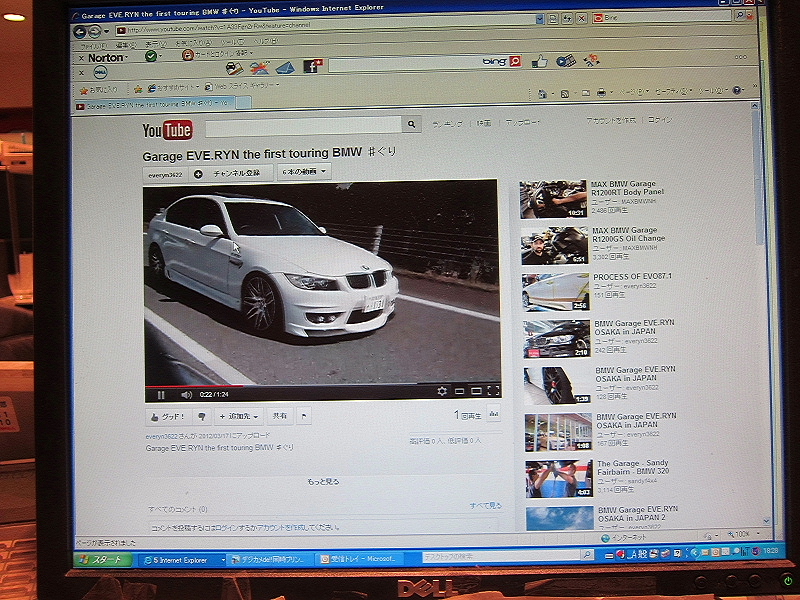The width and height of the screenshot is (800, 600).
Task: Select the Garage EVE.RYN browser tab
Action: point(155,105)
